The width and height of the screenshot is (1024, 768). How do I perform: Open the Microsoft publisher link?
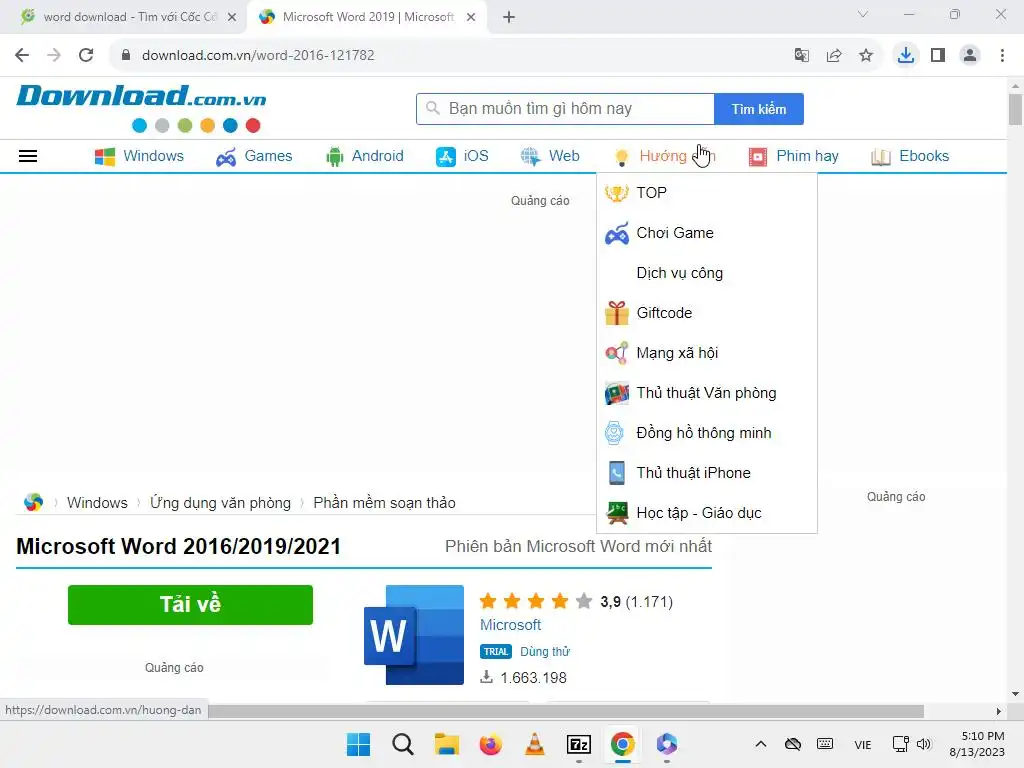[510, 625]
